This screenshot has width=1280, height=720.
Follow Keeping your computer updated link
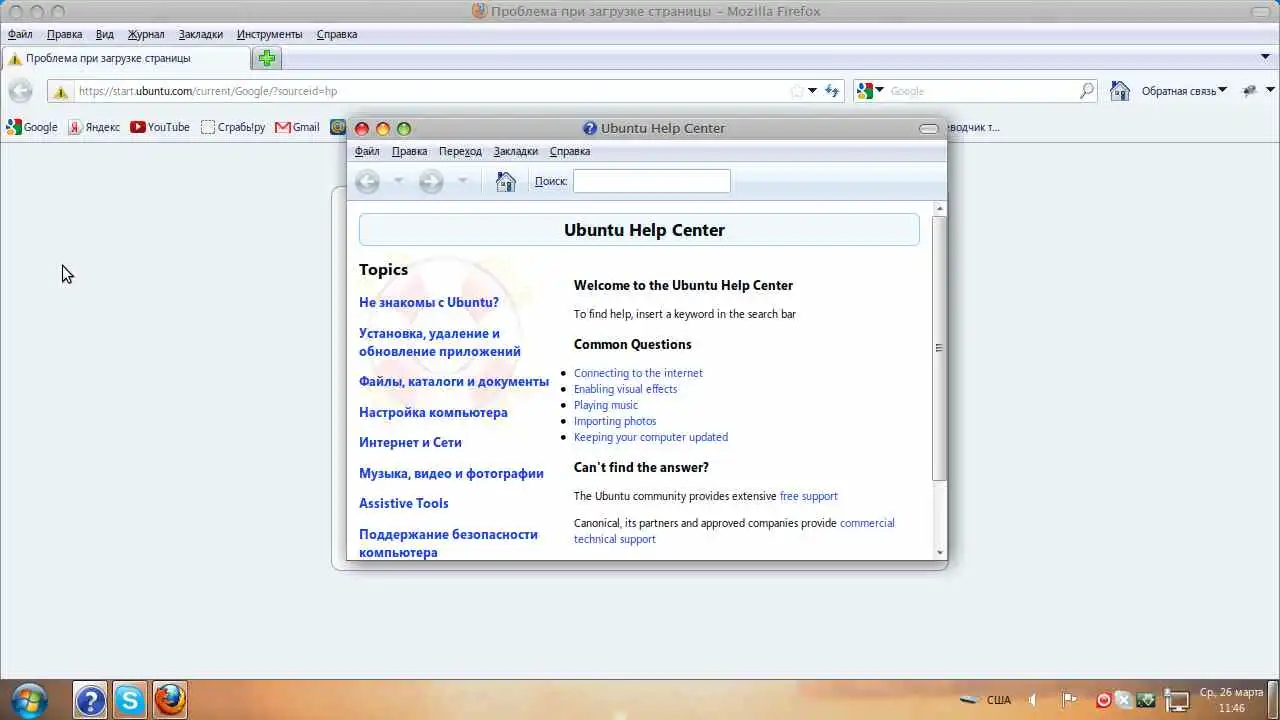click(651, 437)
